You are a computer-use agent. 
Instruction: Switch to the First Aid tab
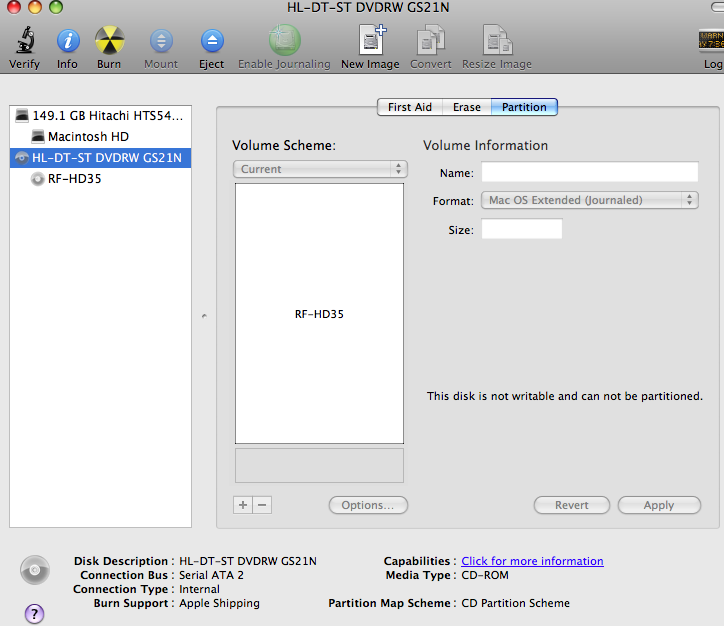410,107
